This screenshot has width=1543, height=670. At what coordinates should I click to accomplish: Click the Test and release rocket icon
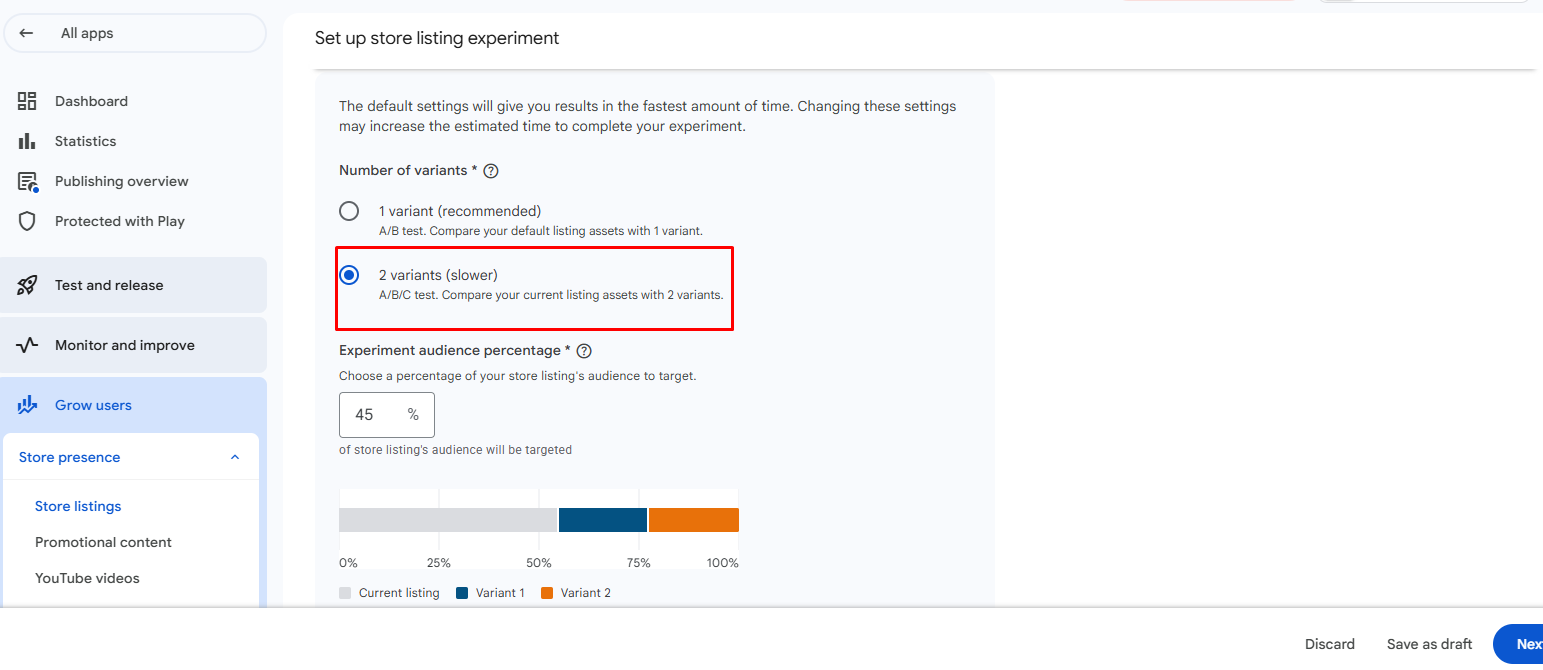coord(27,285)
